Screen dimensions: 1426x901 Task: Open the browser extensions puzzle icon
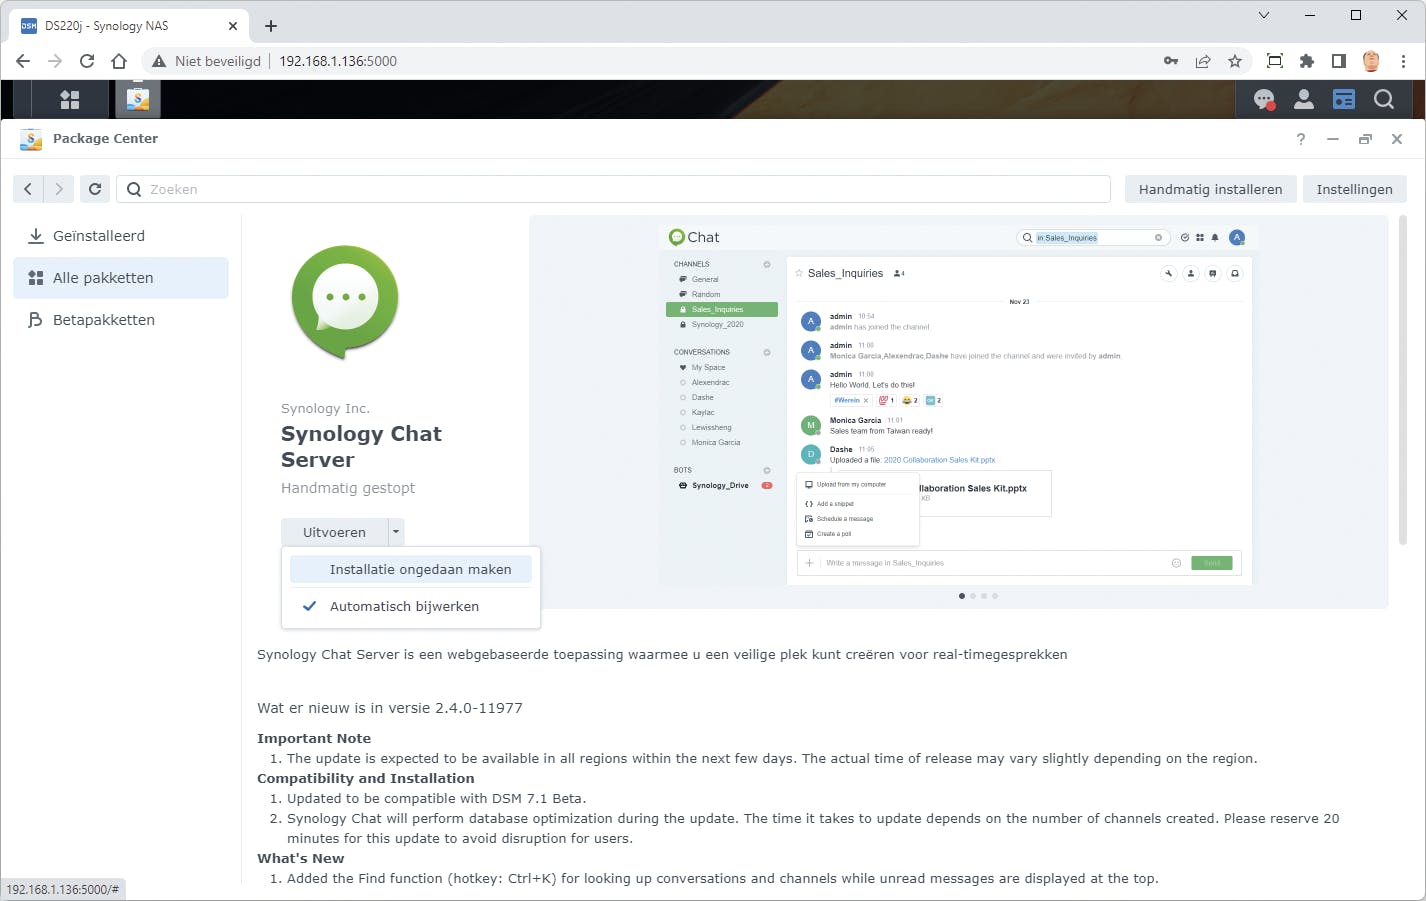point(1307,61)
